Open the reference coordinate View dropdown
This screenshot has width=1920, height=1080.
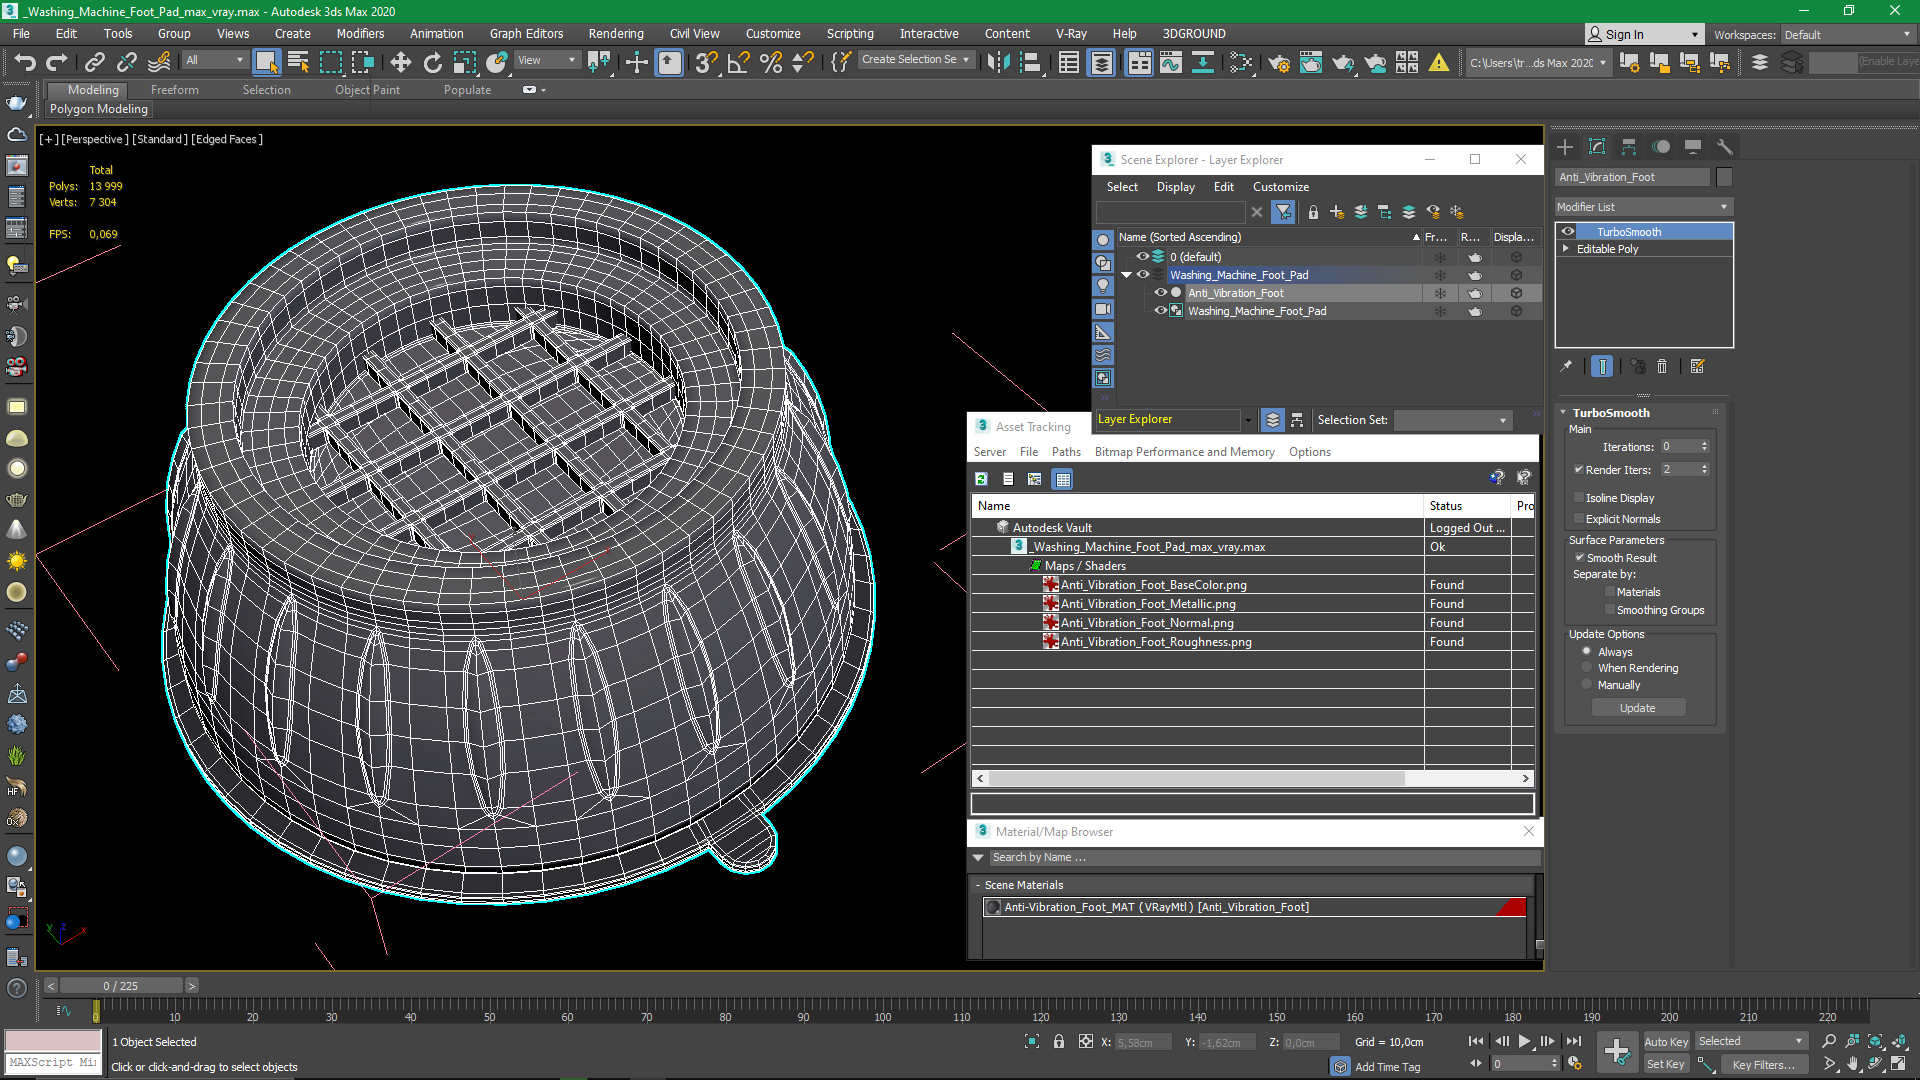click(546, 60)
